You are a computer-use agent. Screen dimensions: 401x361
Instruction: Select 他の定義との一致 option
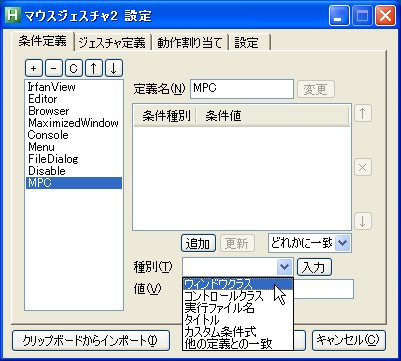pyautogui.click(x=238, y=343)
